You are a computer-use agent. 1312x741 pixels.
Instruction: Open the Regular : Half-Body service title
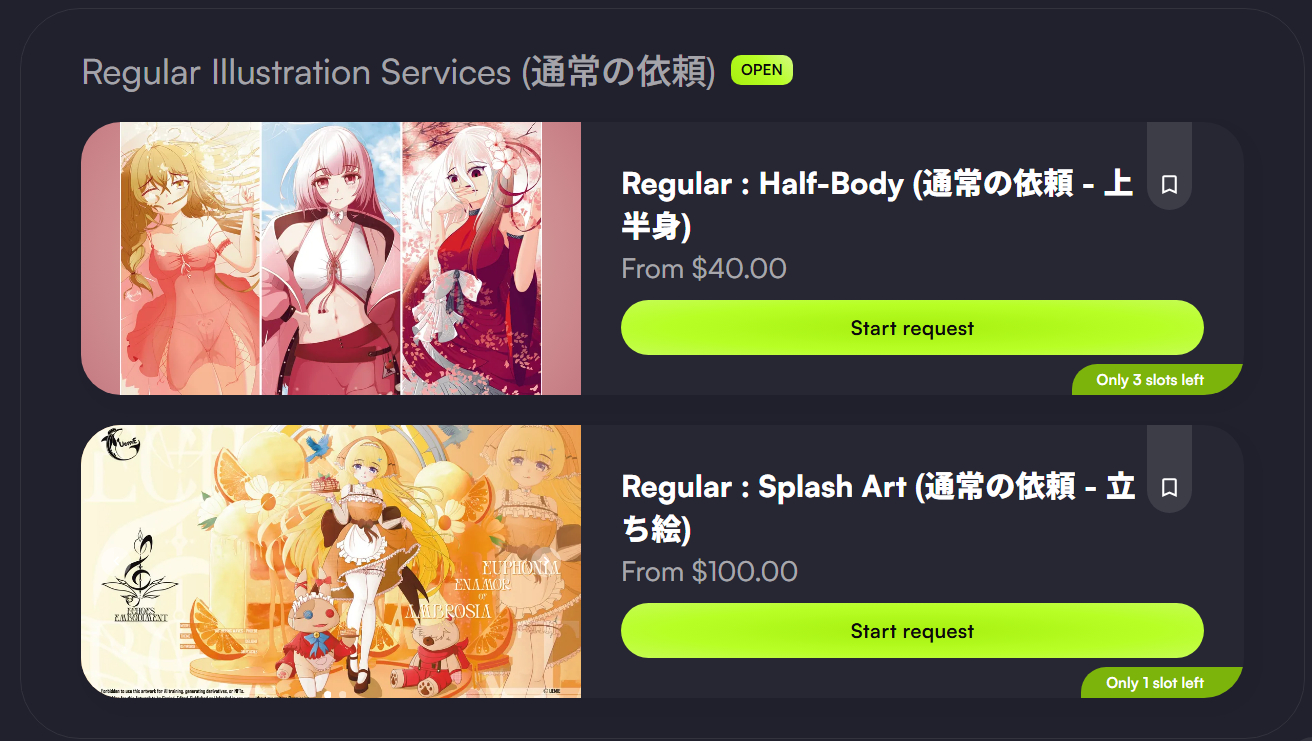pos(877,205)
